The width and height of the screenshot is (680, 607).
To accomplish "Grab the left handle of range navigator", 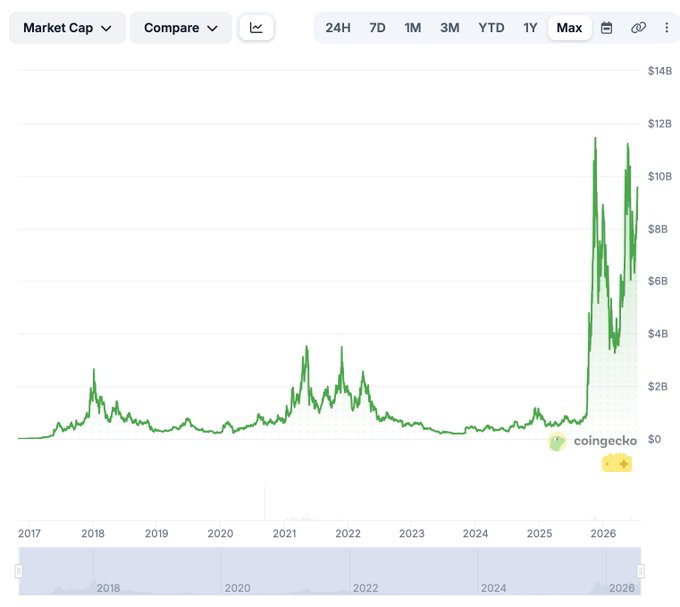I will [18, 571].
